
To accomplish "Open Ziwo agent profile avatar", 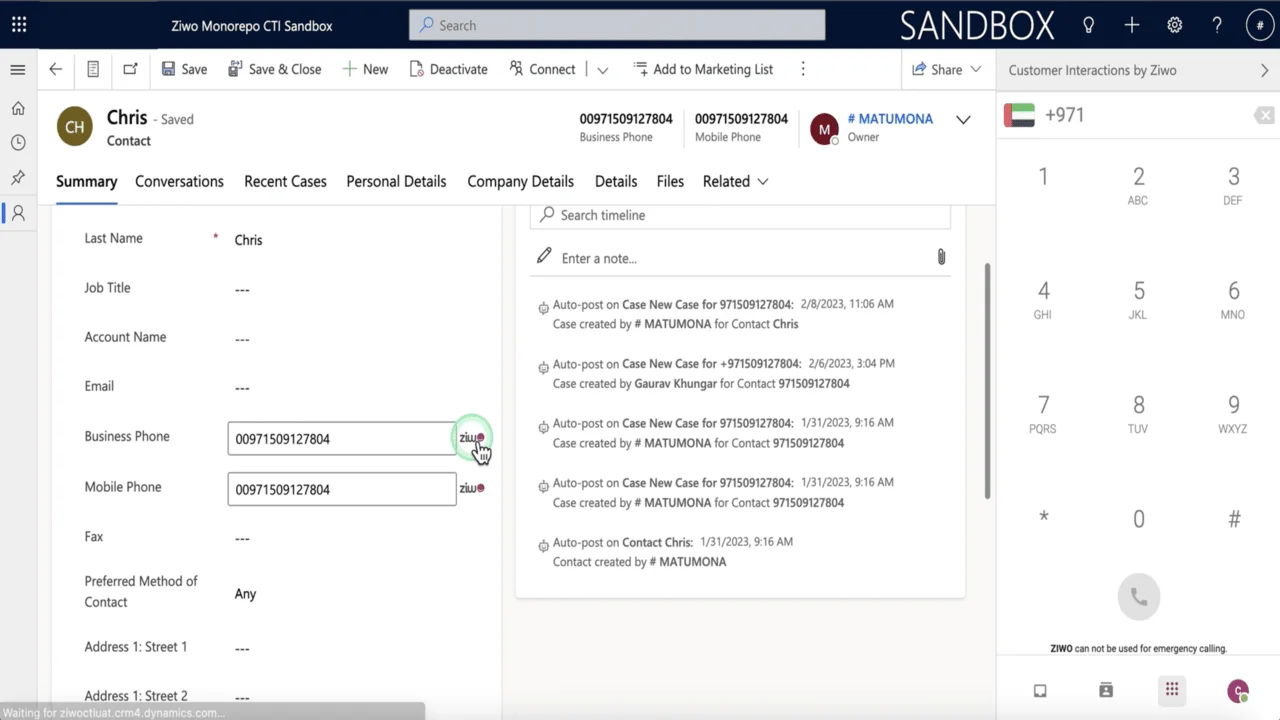I will tap(1238, 691).
